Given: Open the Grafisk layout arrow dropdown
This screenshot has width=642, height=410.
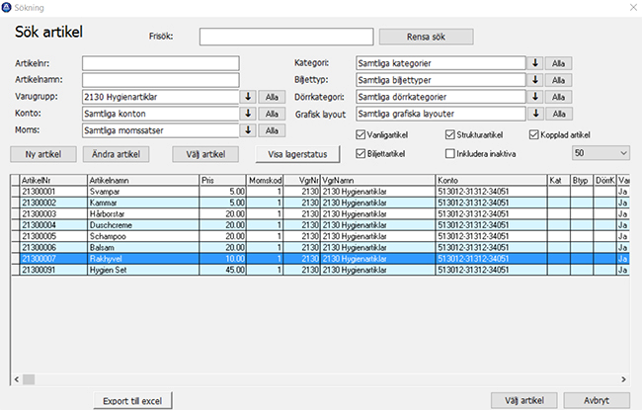Looking at the screenshot, I should (535, 113).
